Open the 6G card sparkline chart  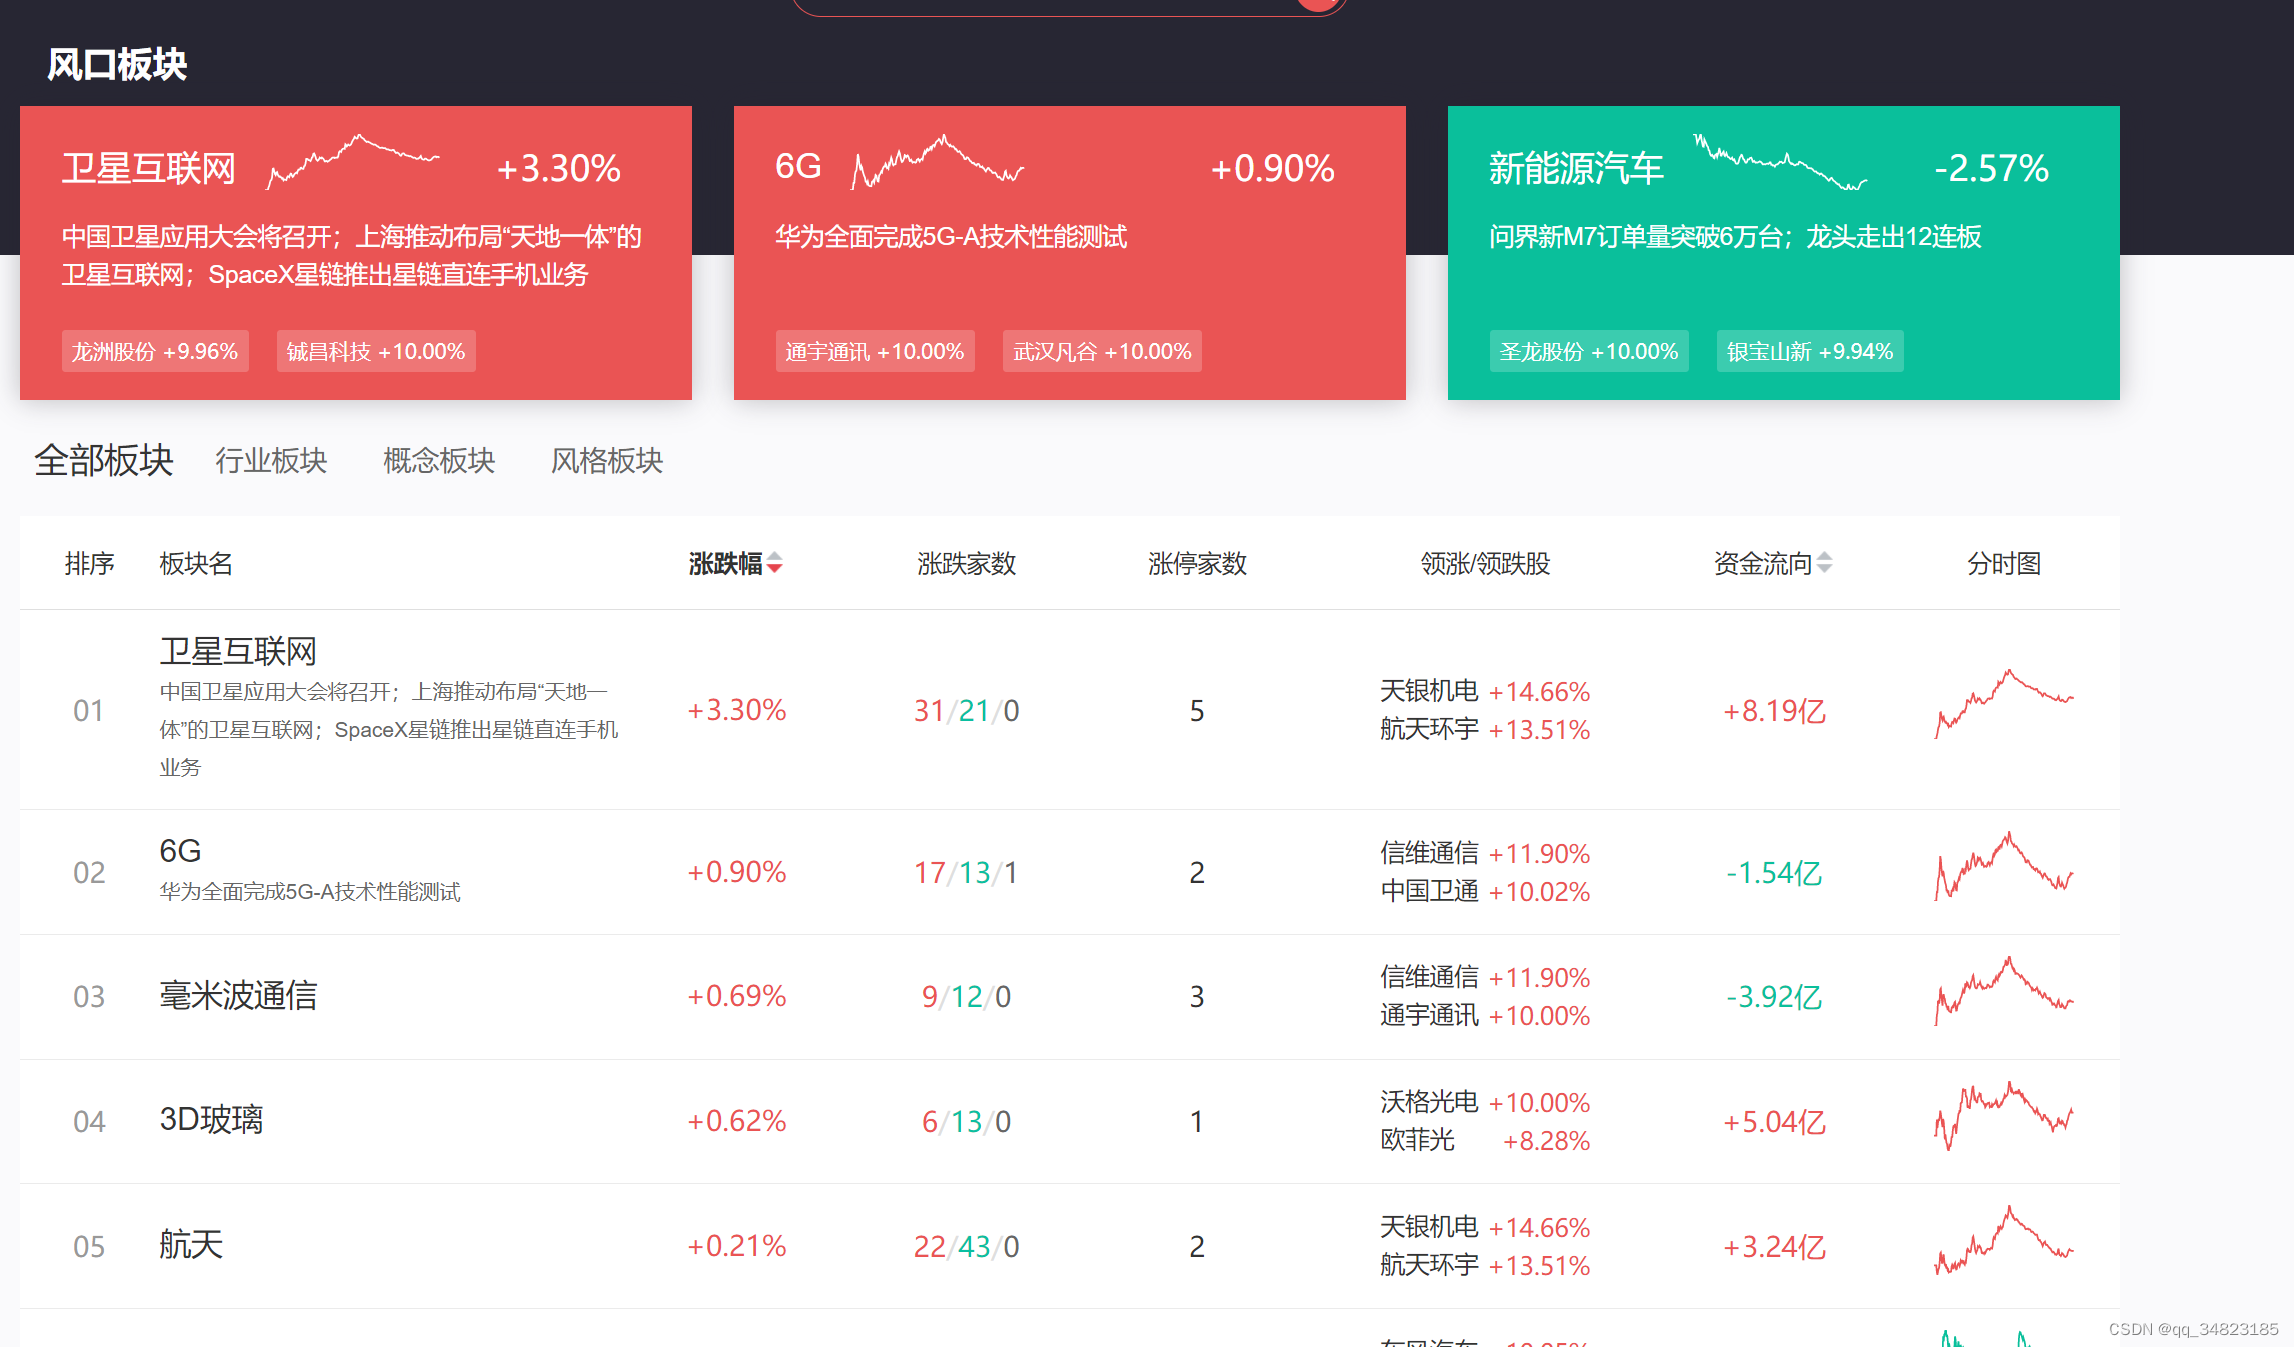coord(937,162)
